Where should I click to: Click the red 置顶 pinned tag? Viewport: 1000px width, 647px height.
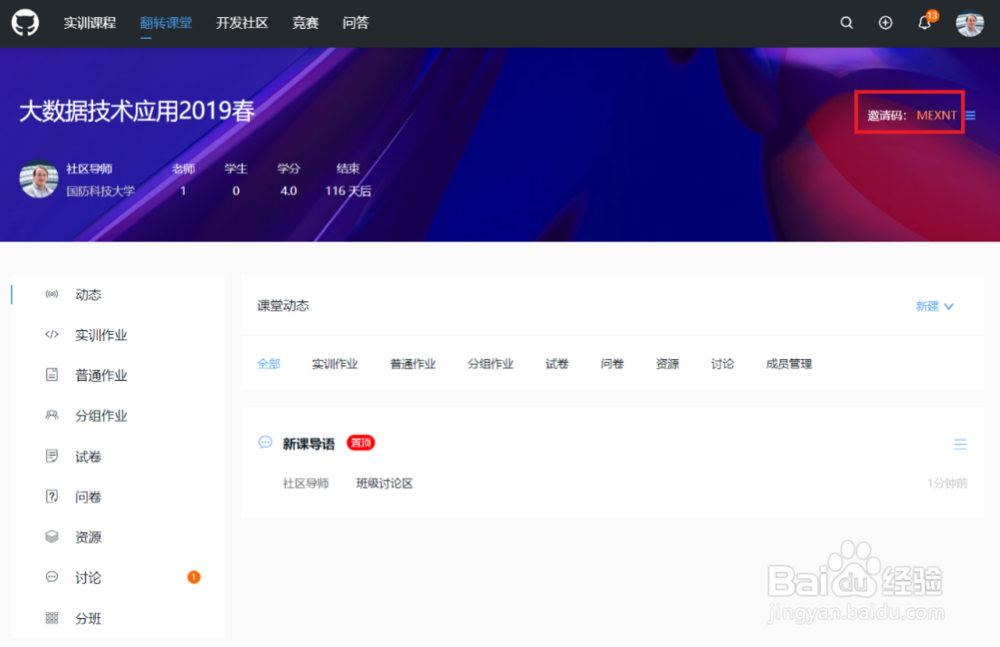click(x=361, y=443)
